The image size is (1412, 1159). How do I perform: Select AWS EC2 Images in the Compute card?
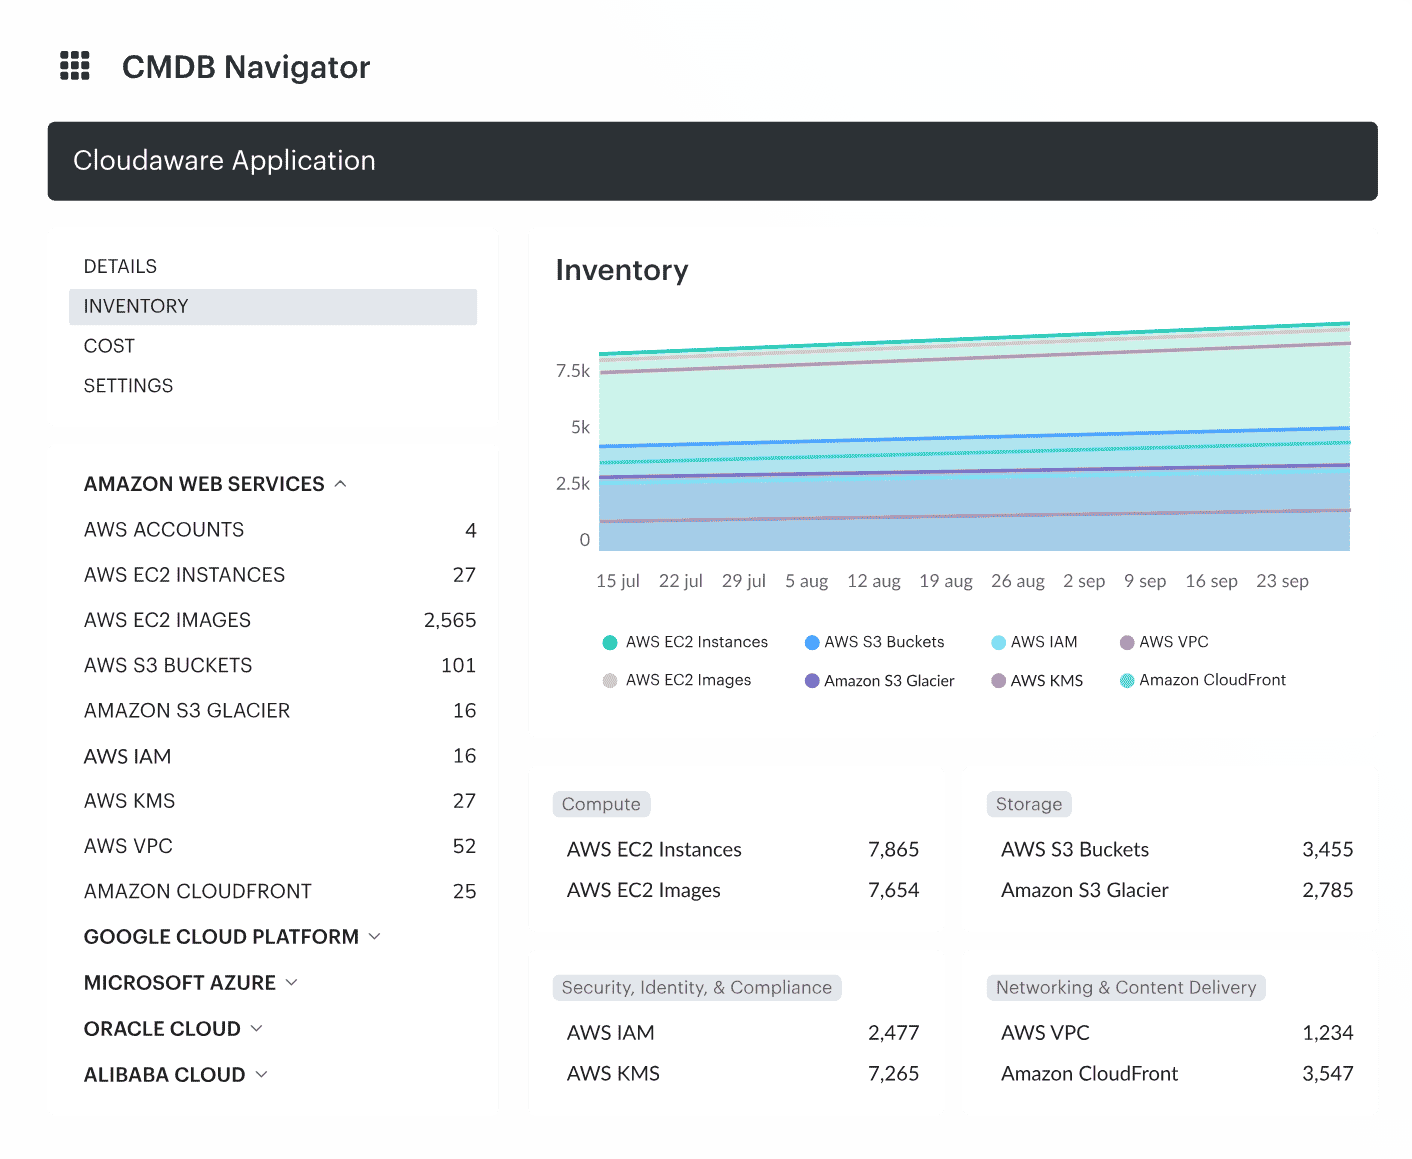(x=643, y=890)
